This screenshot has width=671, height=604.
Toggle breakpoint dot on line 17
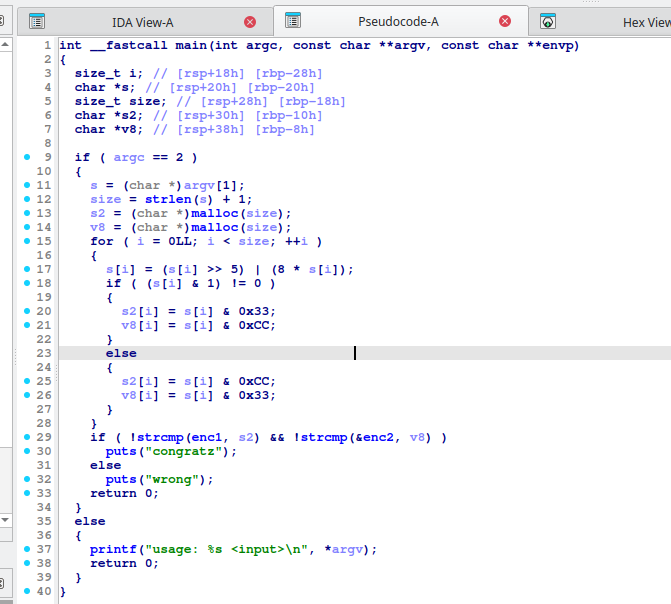(x=26, y=269)
